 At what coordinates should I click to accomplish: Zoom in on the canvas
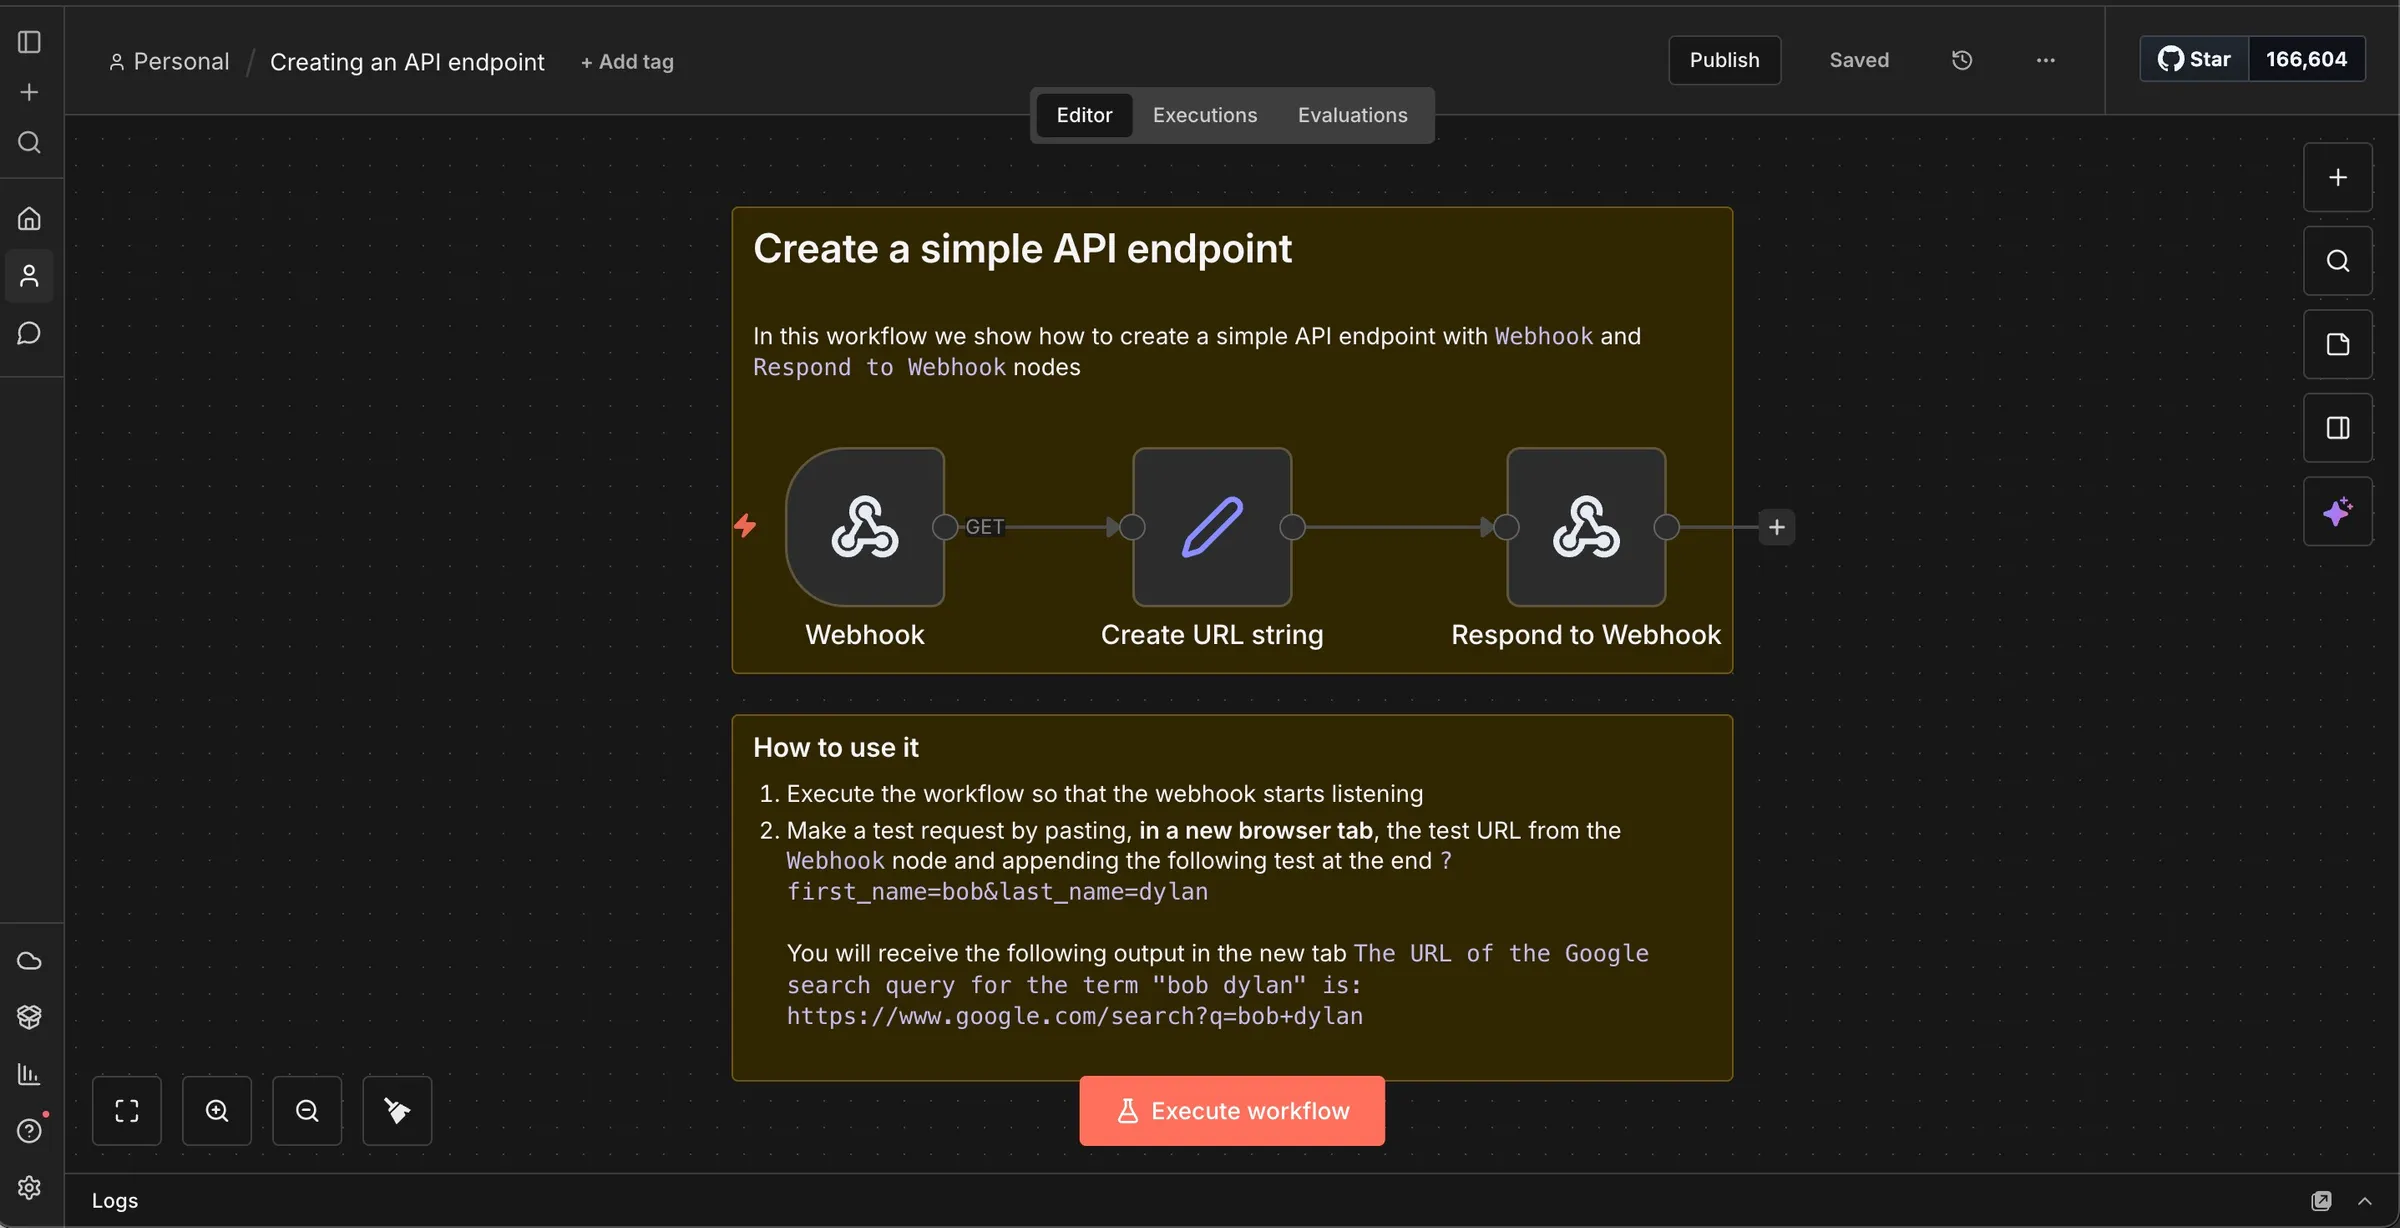click(217, 1111)
